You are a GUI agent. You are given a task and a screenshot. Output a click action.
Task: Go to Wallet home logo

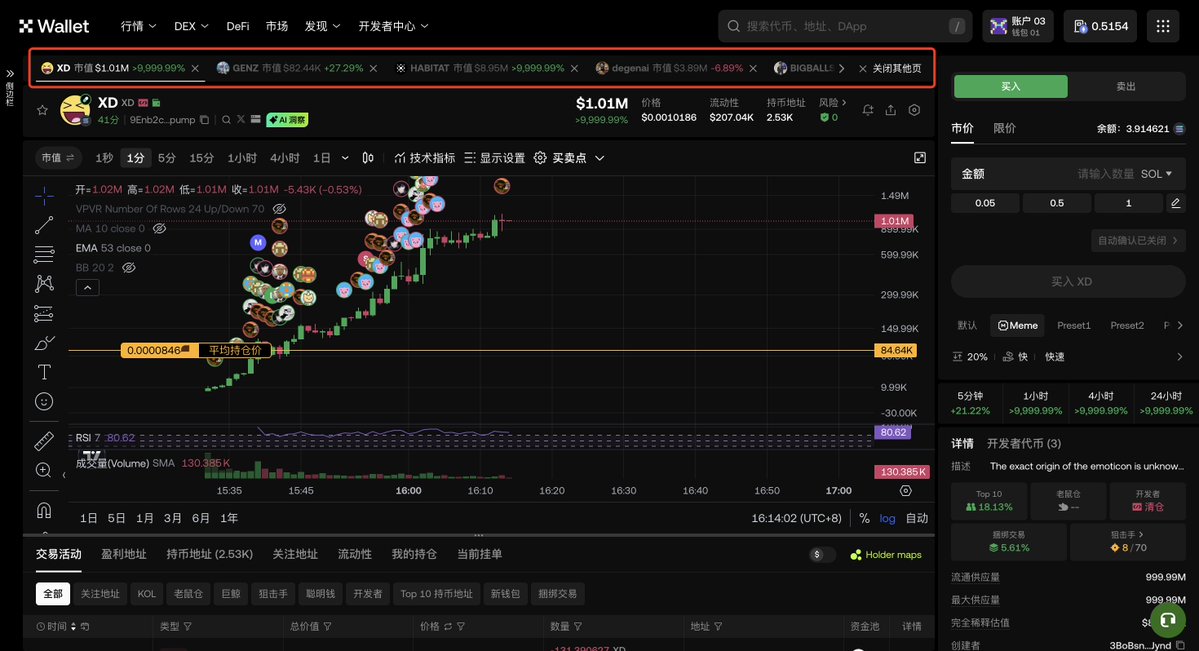click(54, 26)
